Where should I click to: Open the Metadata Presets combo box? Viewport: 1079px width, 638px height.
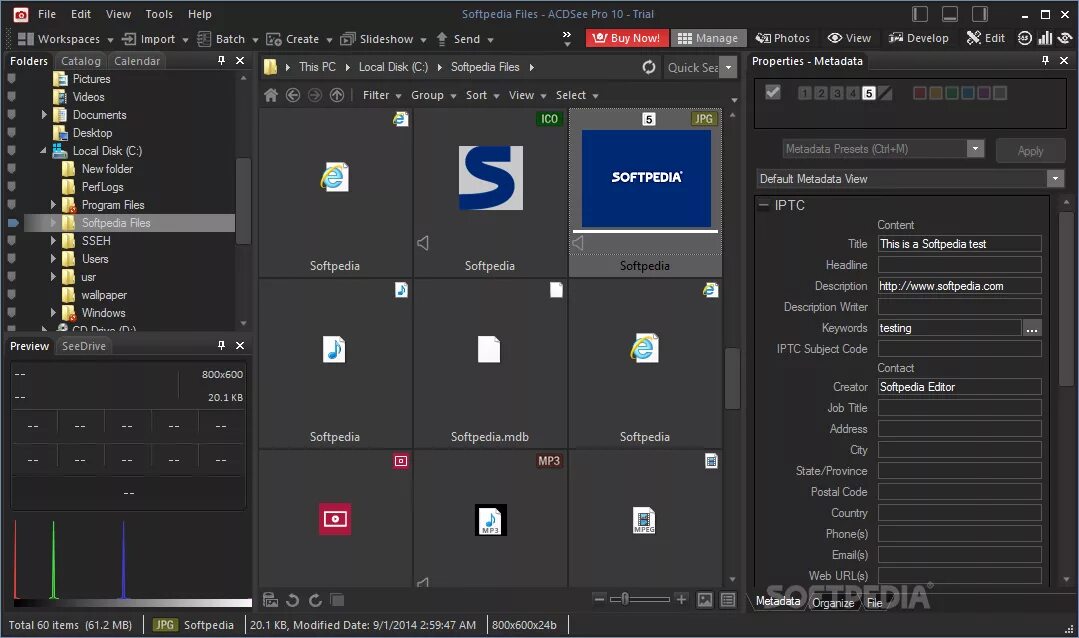883,149
